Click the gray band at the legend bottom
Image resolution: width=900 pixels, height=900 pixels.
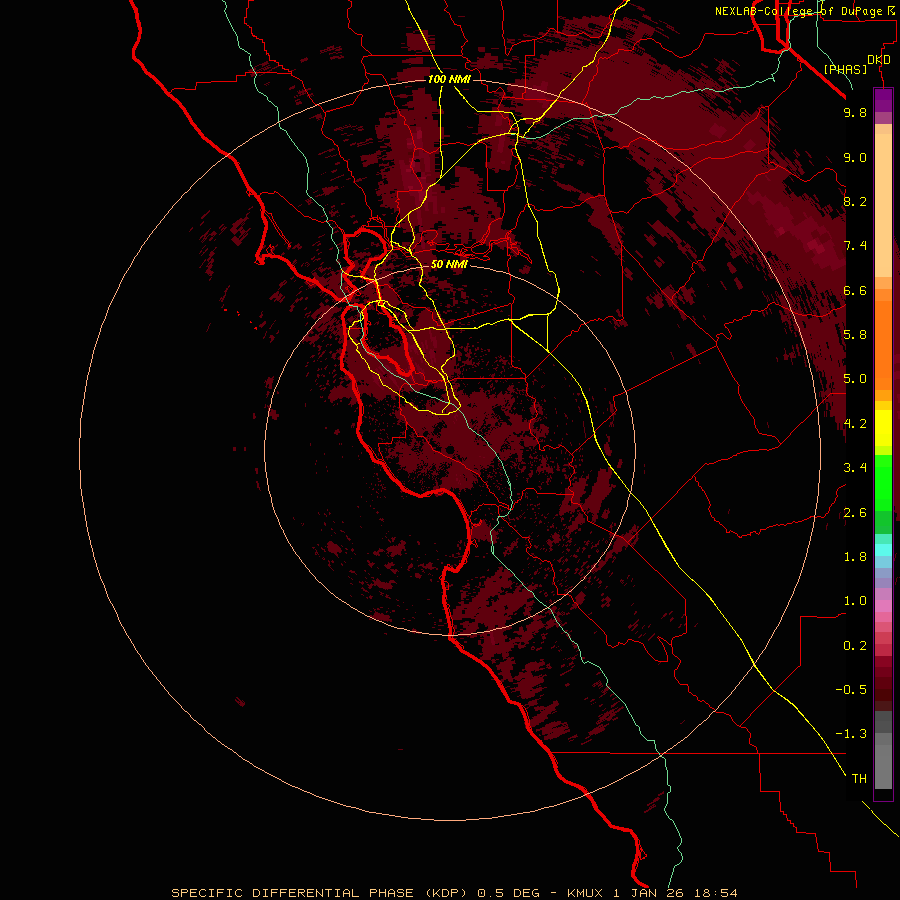[883, 766]
